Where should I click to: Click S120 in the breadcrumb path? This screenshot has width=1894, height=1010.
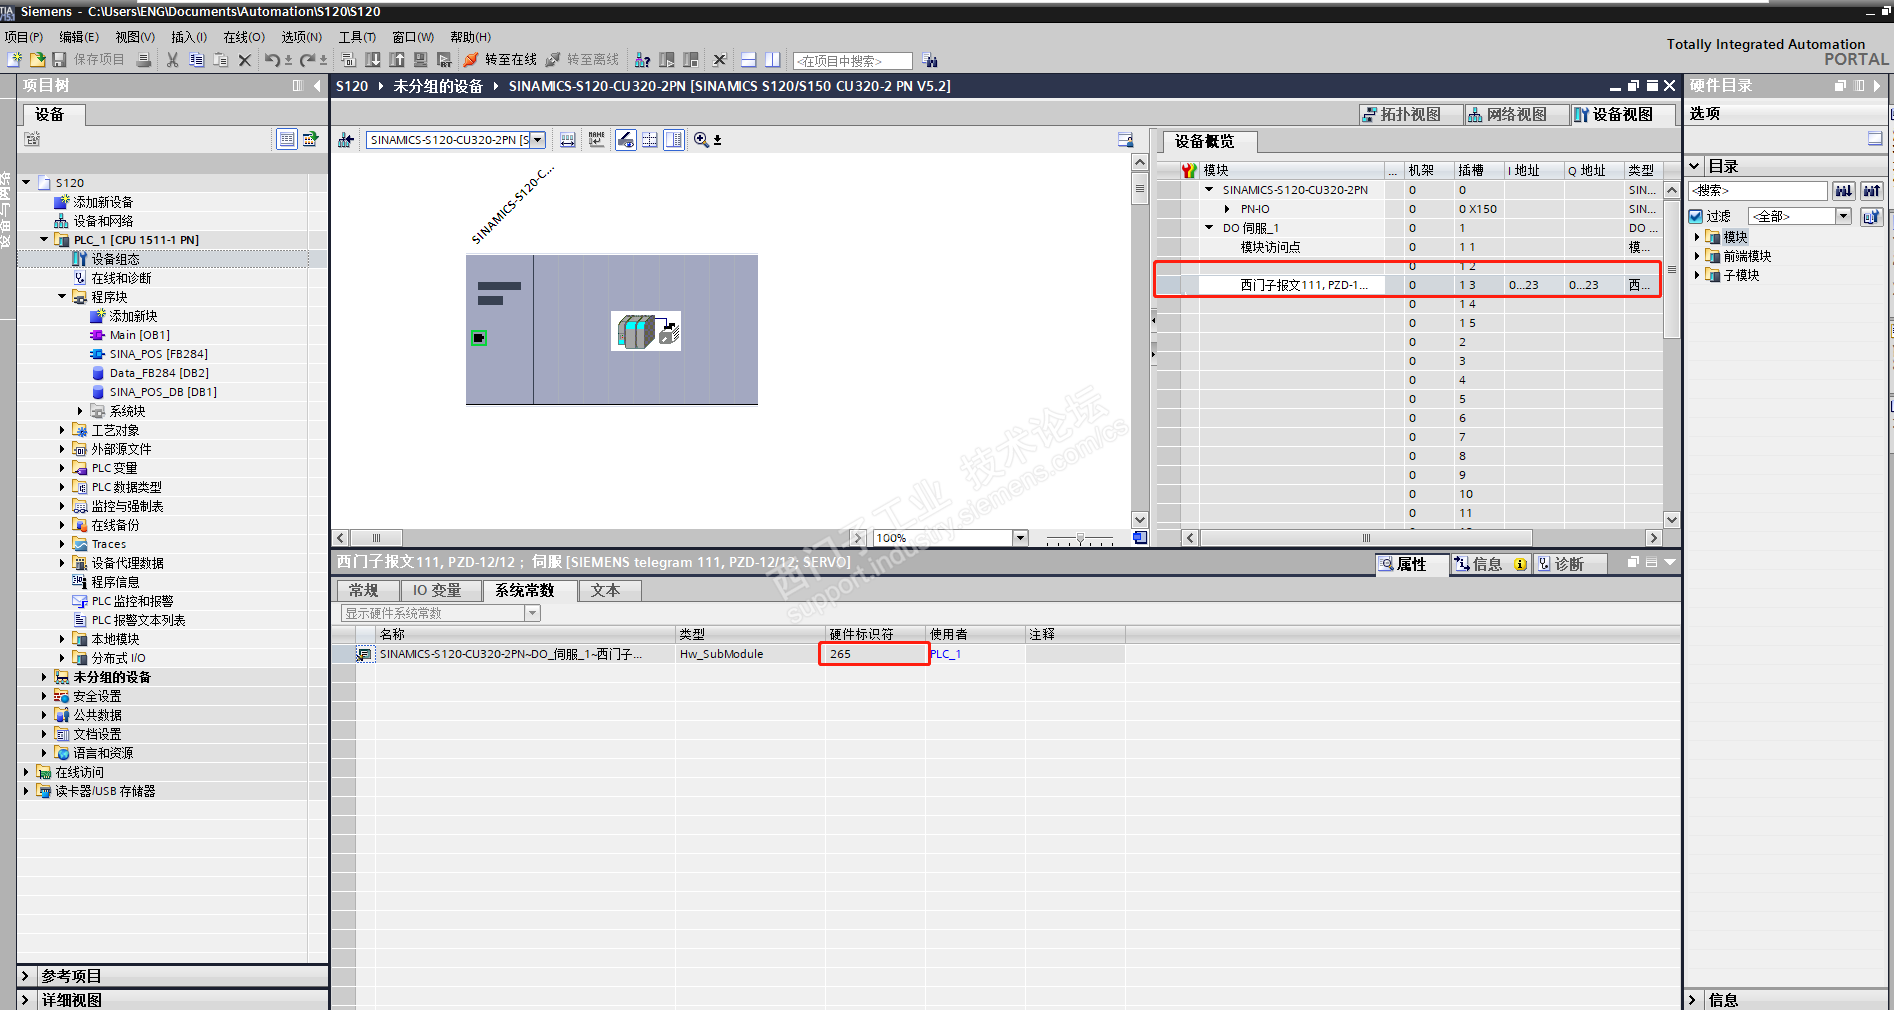click(352, 86)
